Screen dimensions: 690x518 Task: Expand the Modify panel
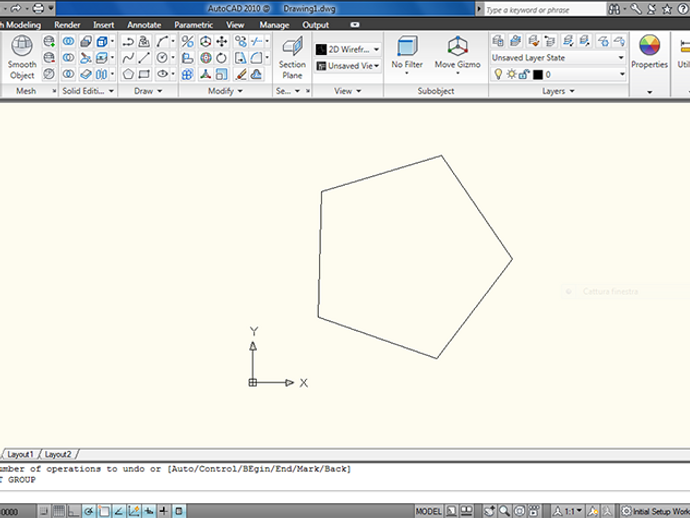point(225,91)
